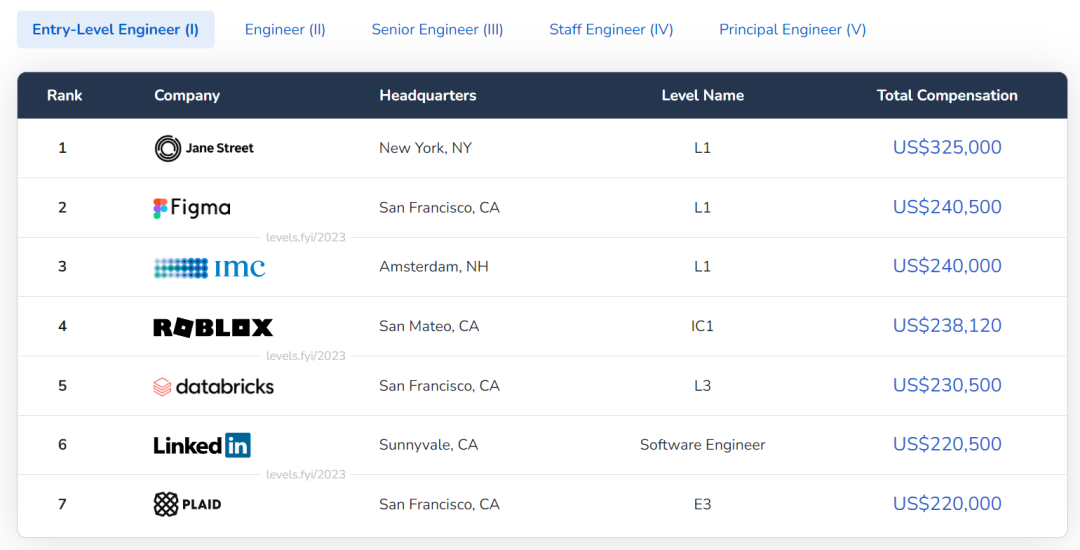Image resolution: width=1080 pixels, height=550 pixels.
Task: Open Figma's US$240,500 compensation link
Action: 947,207
